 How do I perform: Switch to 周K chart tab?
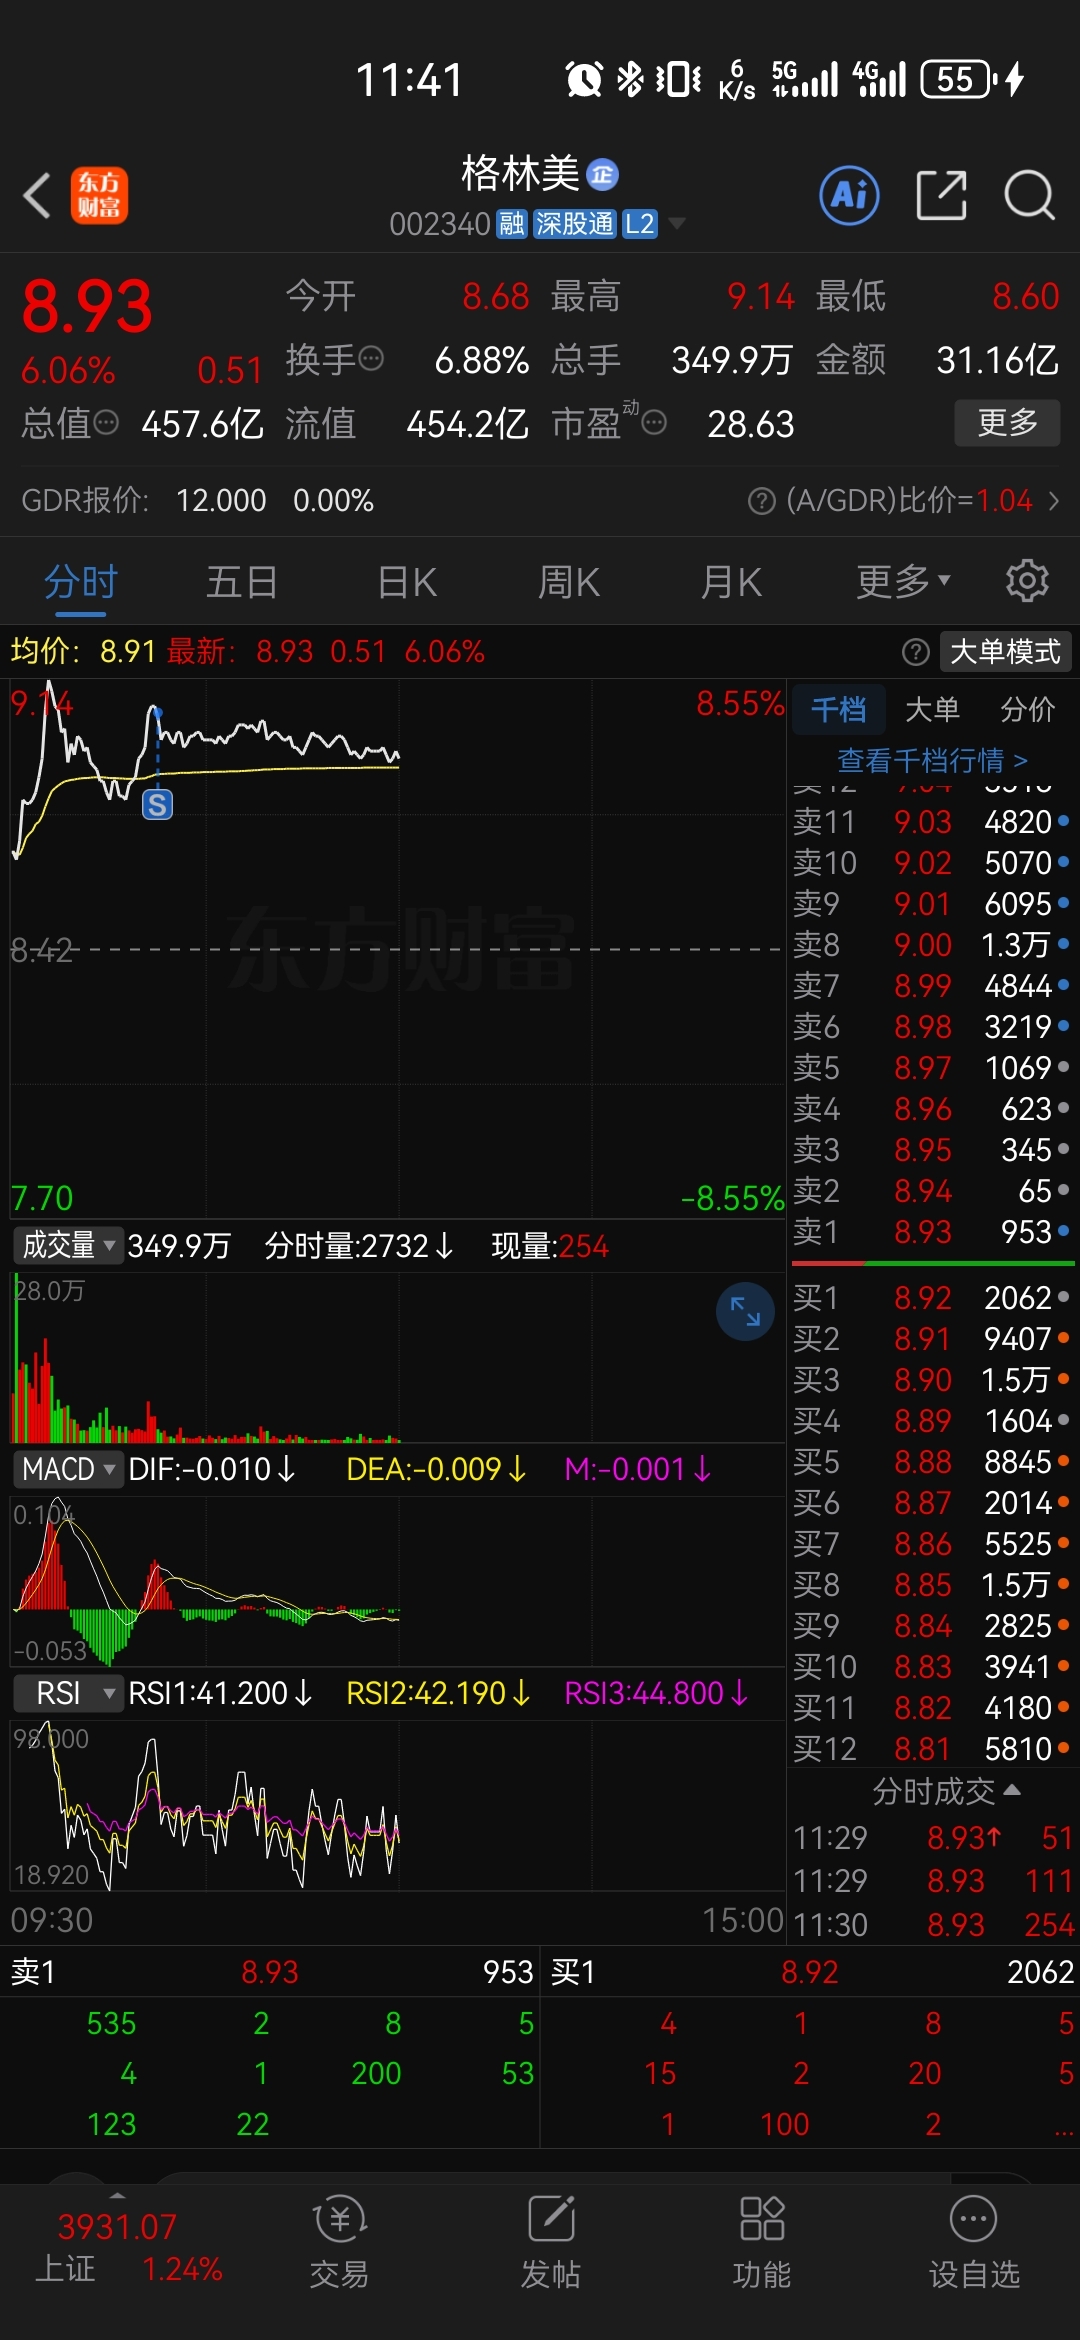pos(569,581)
